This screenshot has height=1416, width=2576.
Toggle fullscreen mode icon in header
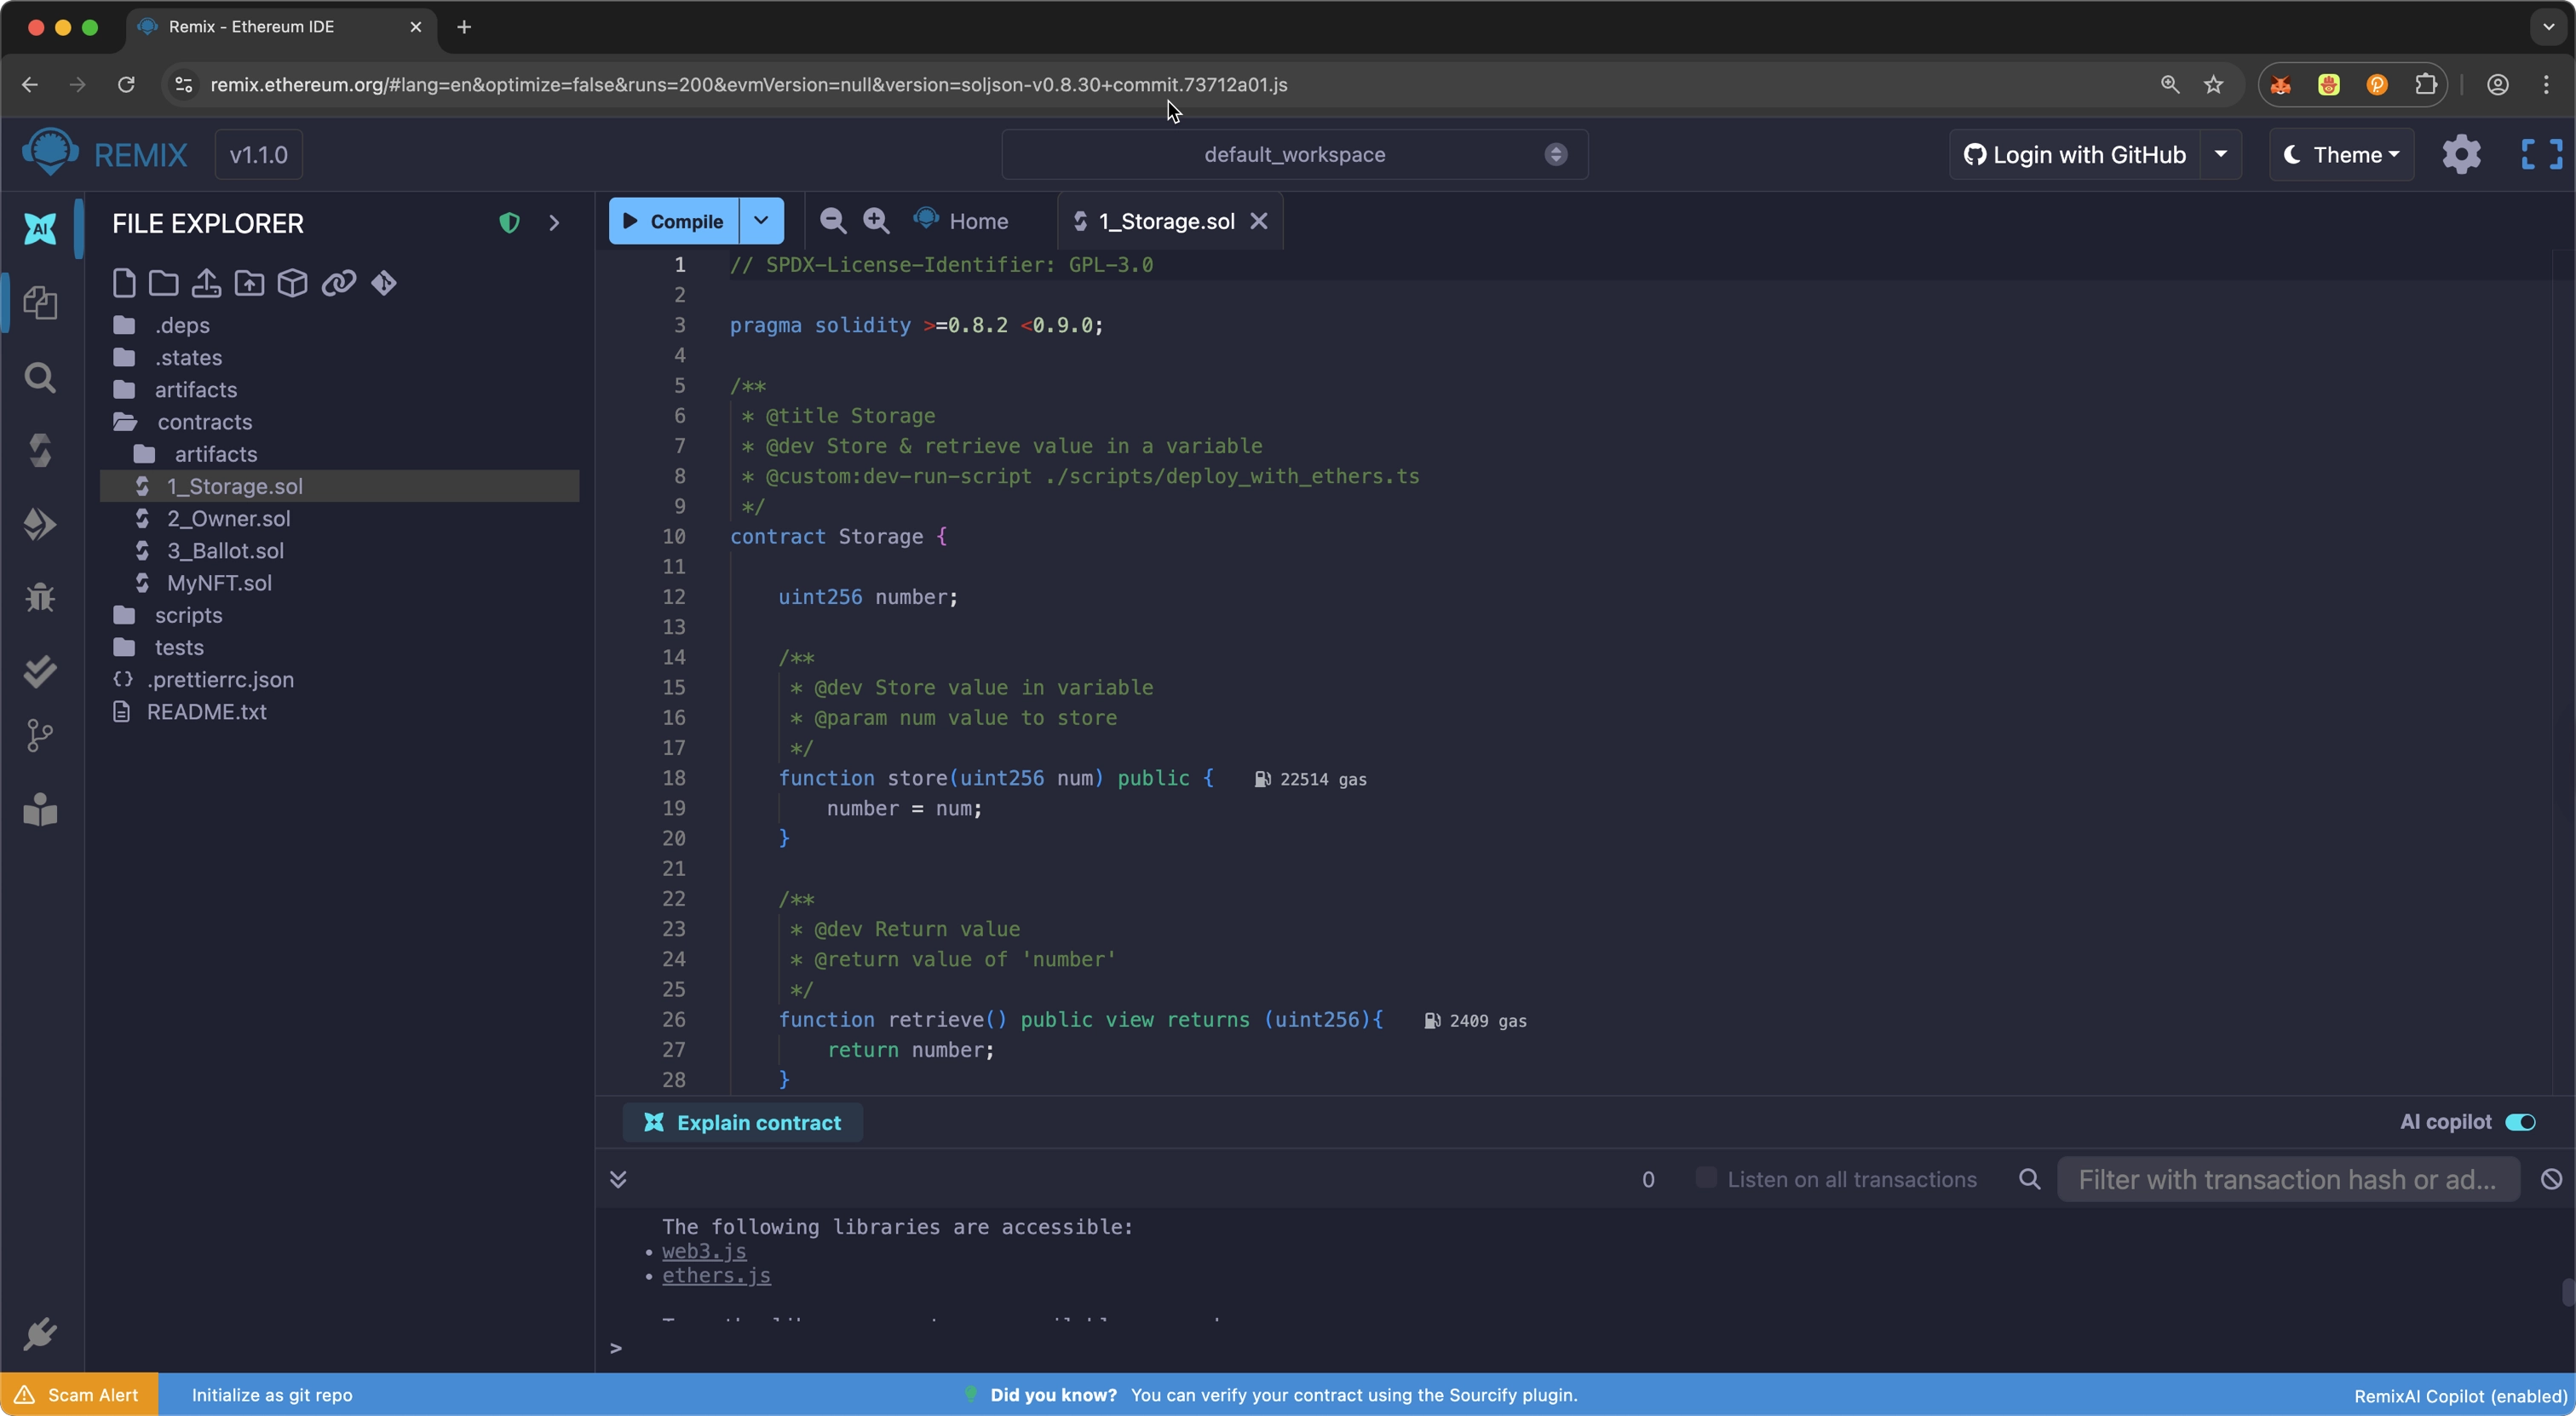2541,155
